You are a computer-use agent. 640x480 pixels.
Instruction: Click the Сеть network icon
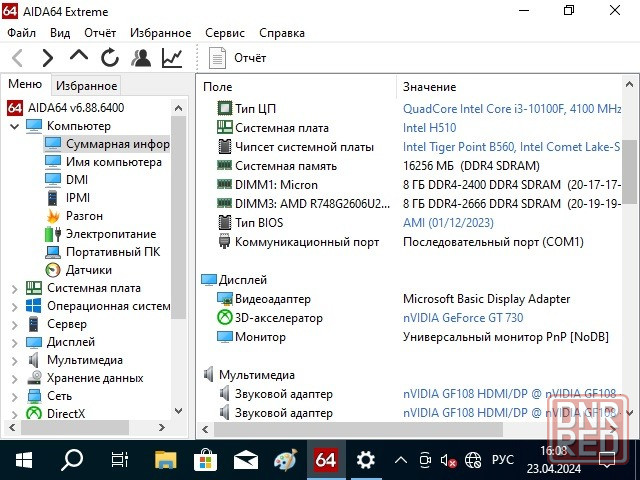point(34,396)
